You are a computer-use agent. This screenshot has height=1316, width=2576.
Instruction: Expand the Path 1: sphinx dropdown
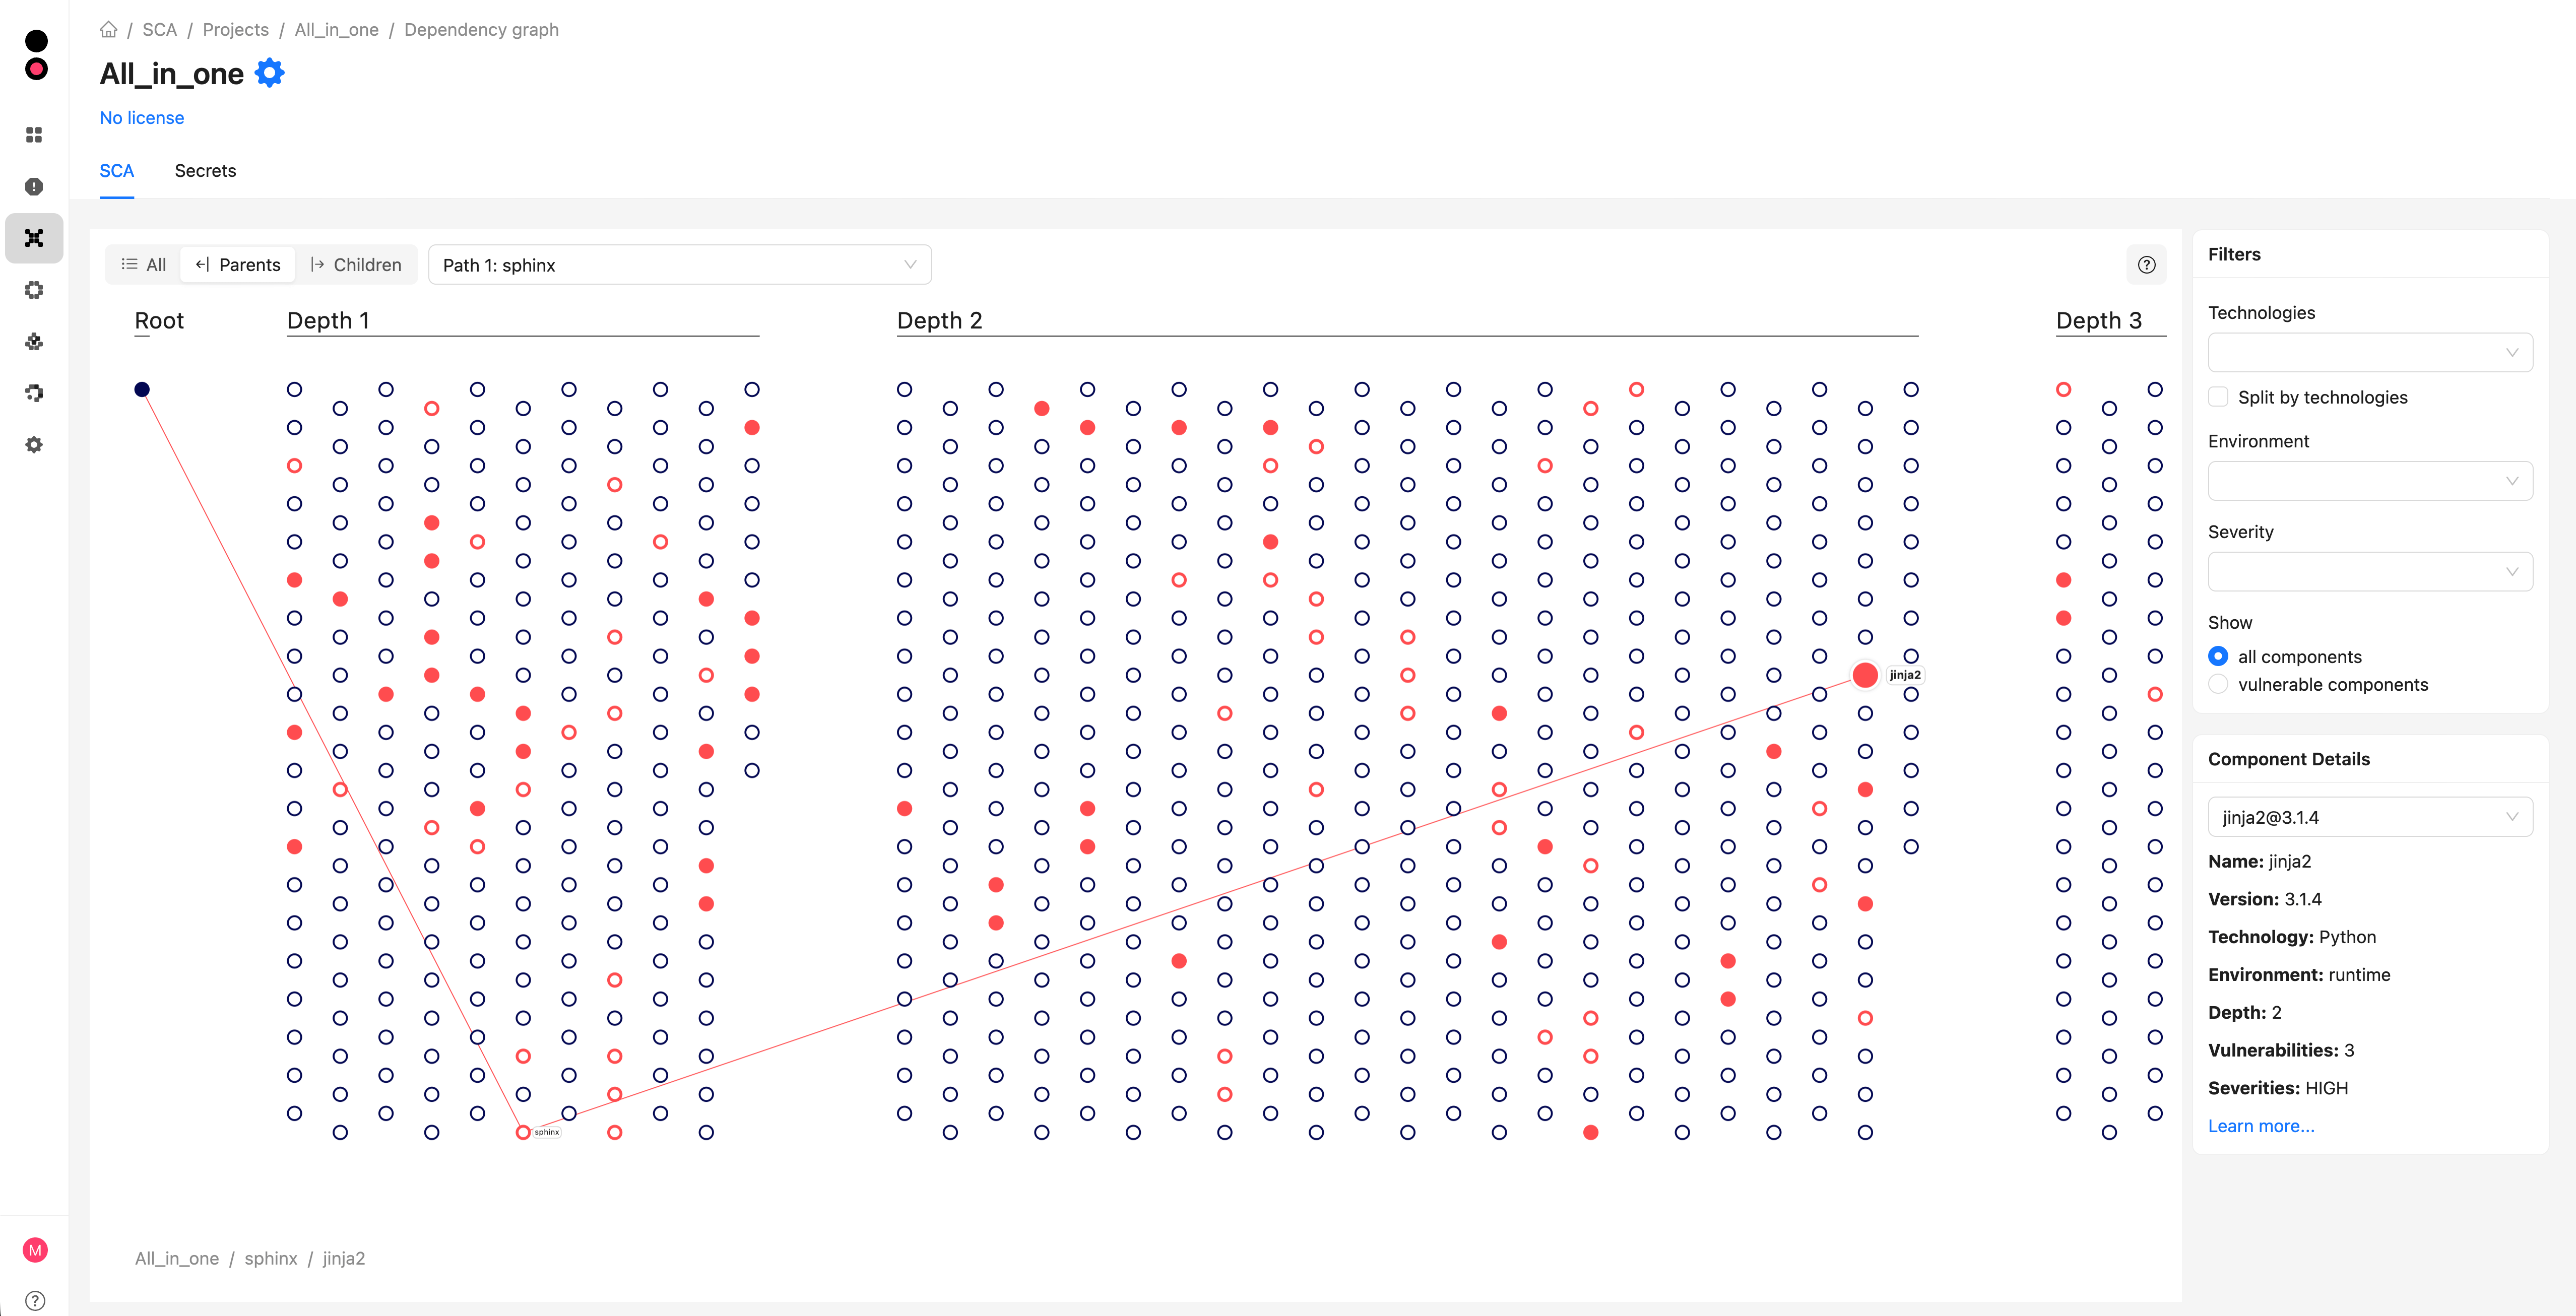click(679, 265)
